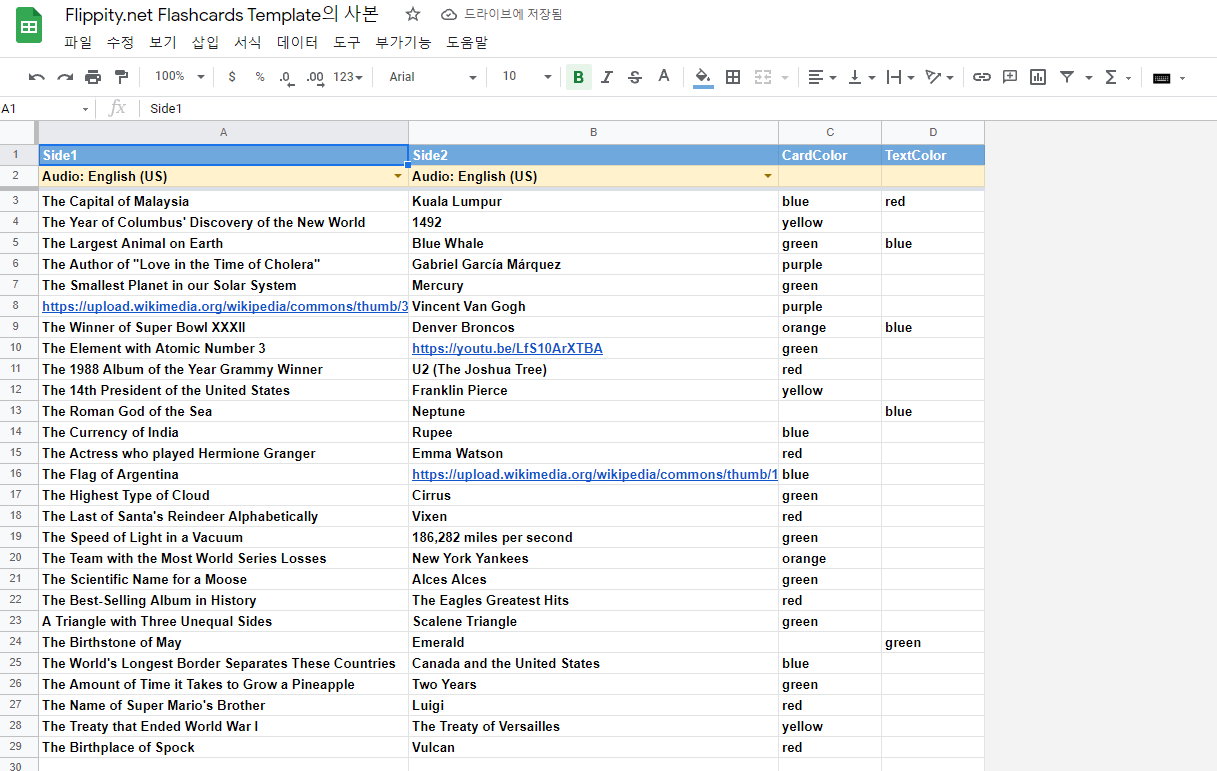Open the 도구 menu

347,42
